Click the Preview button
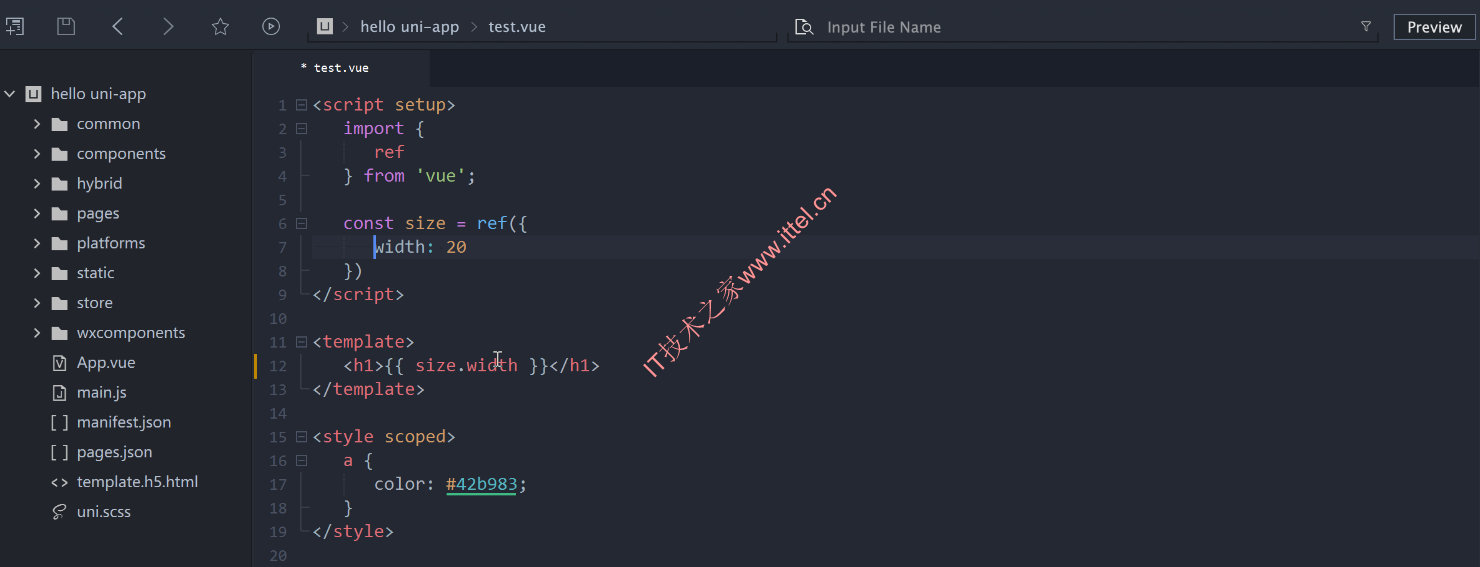The height and width of the screenshot is (567, 1480). click(x=1434, y=27)
